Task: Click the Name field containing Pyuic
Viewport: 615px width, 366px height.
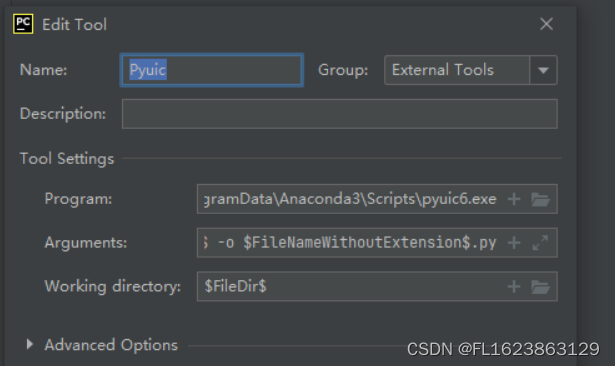Action: pos(212,70)
